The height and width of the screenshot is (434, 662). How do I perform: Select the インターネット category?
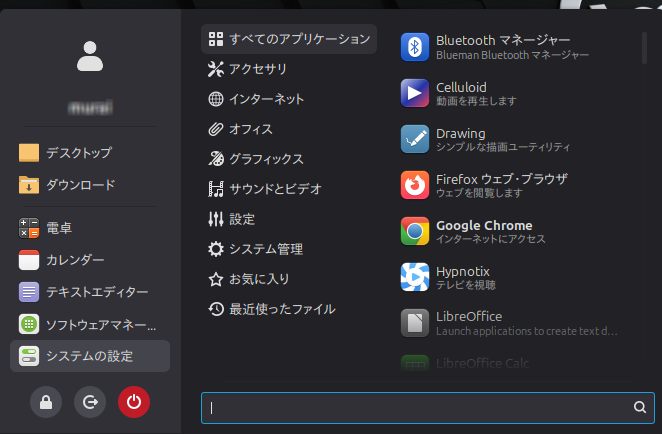(266, 99)
